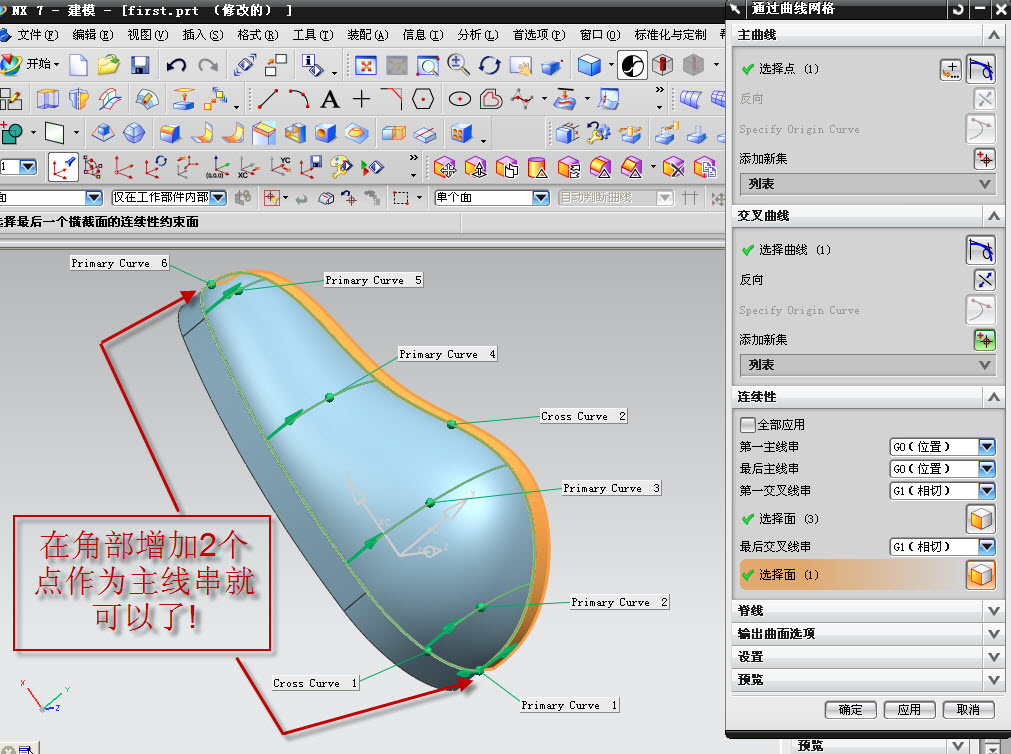Select the Cross Curve 2 label

coord(583,416)
